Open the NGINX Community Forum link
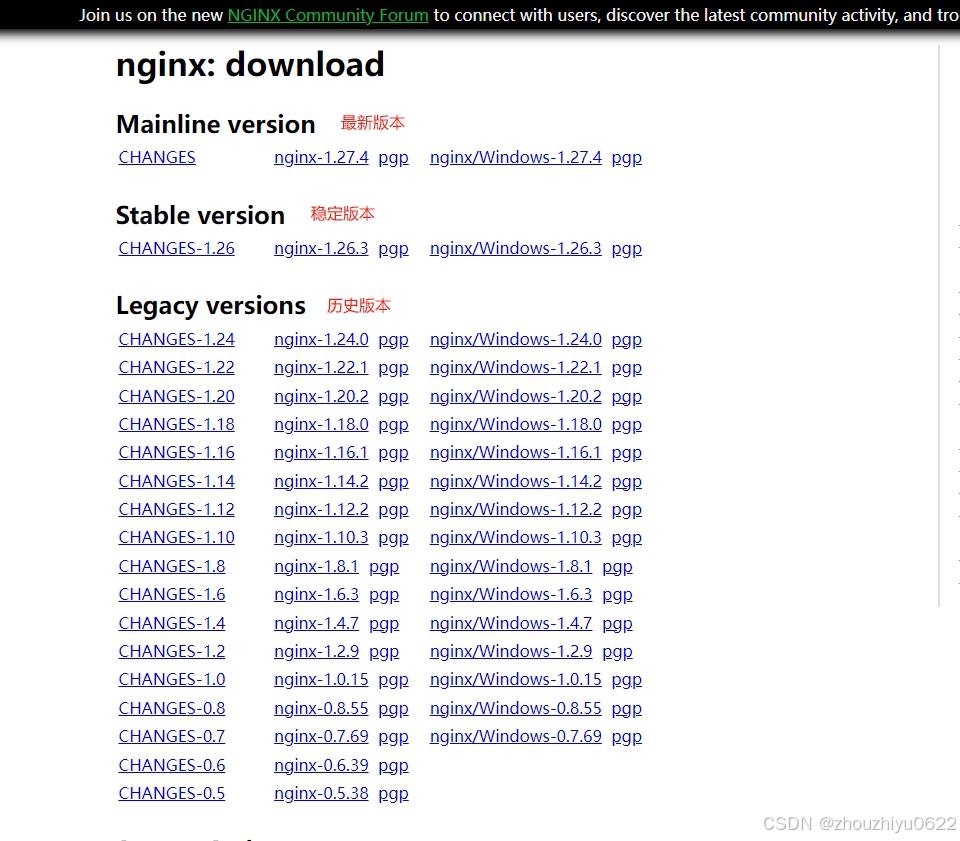 [328, 15]
